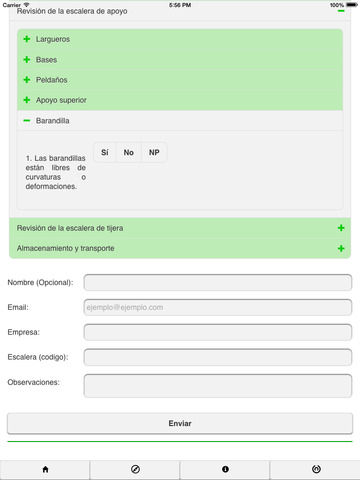Tap the battery indicator in the status bar
The height and width of the screenshot is (480, 360).
click(x=351, y=5)
